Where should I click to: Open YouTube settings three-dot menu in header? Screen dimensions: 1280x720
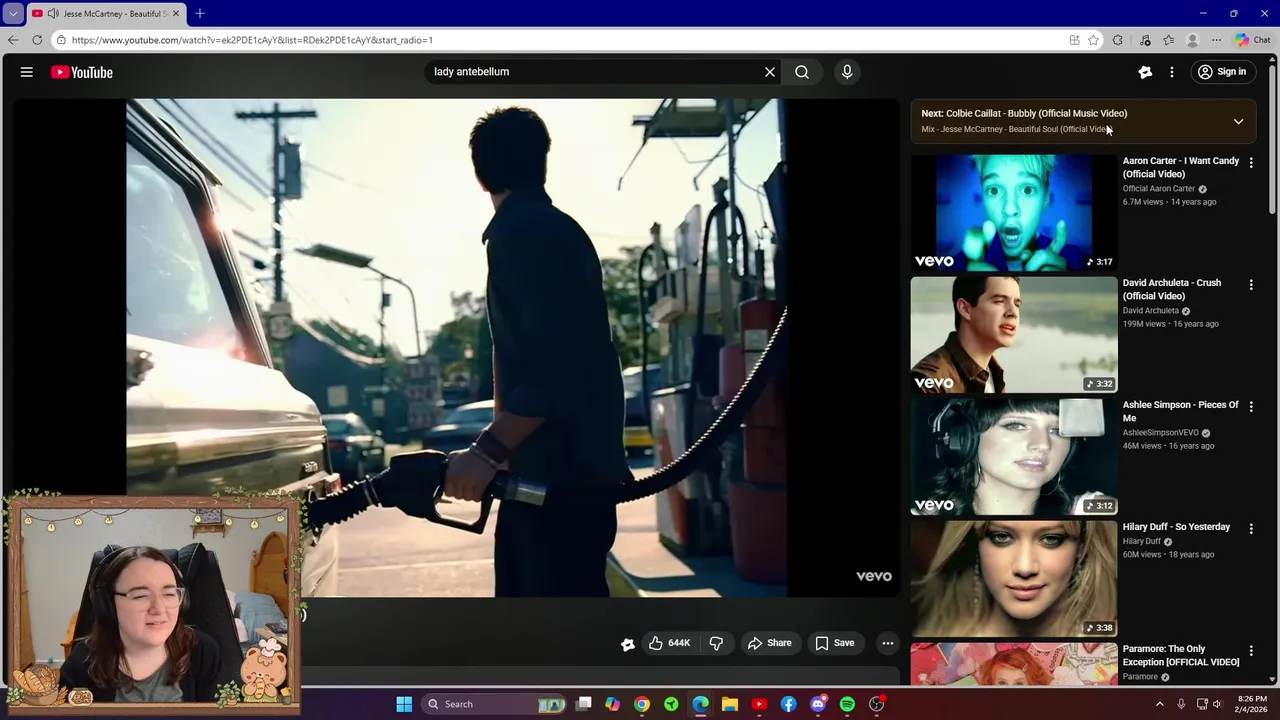[x=1172, y=72]
